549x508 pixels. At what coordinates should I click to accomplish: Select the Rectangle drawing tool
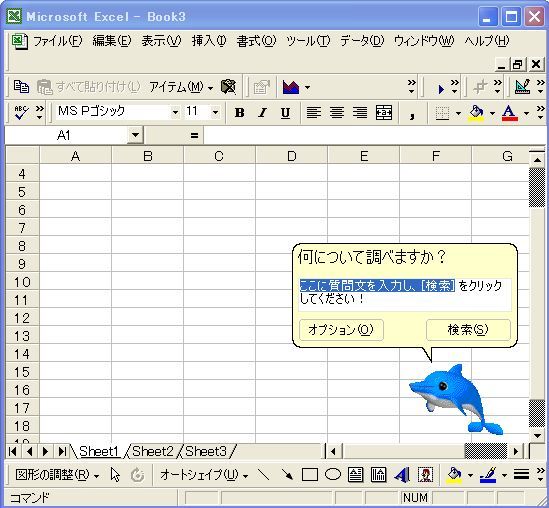point(310,475)
